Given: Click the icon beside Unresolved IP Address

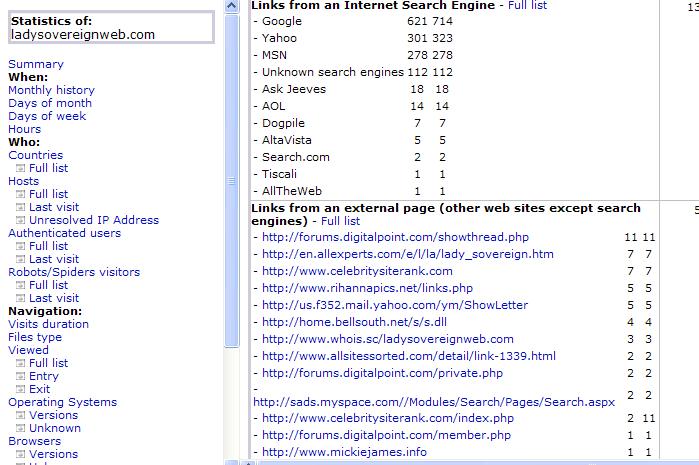Looking at the screenshot, I should (x=21, y=220).
